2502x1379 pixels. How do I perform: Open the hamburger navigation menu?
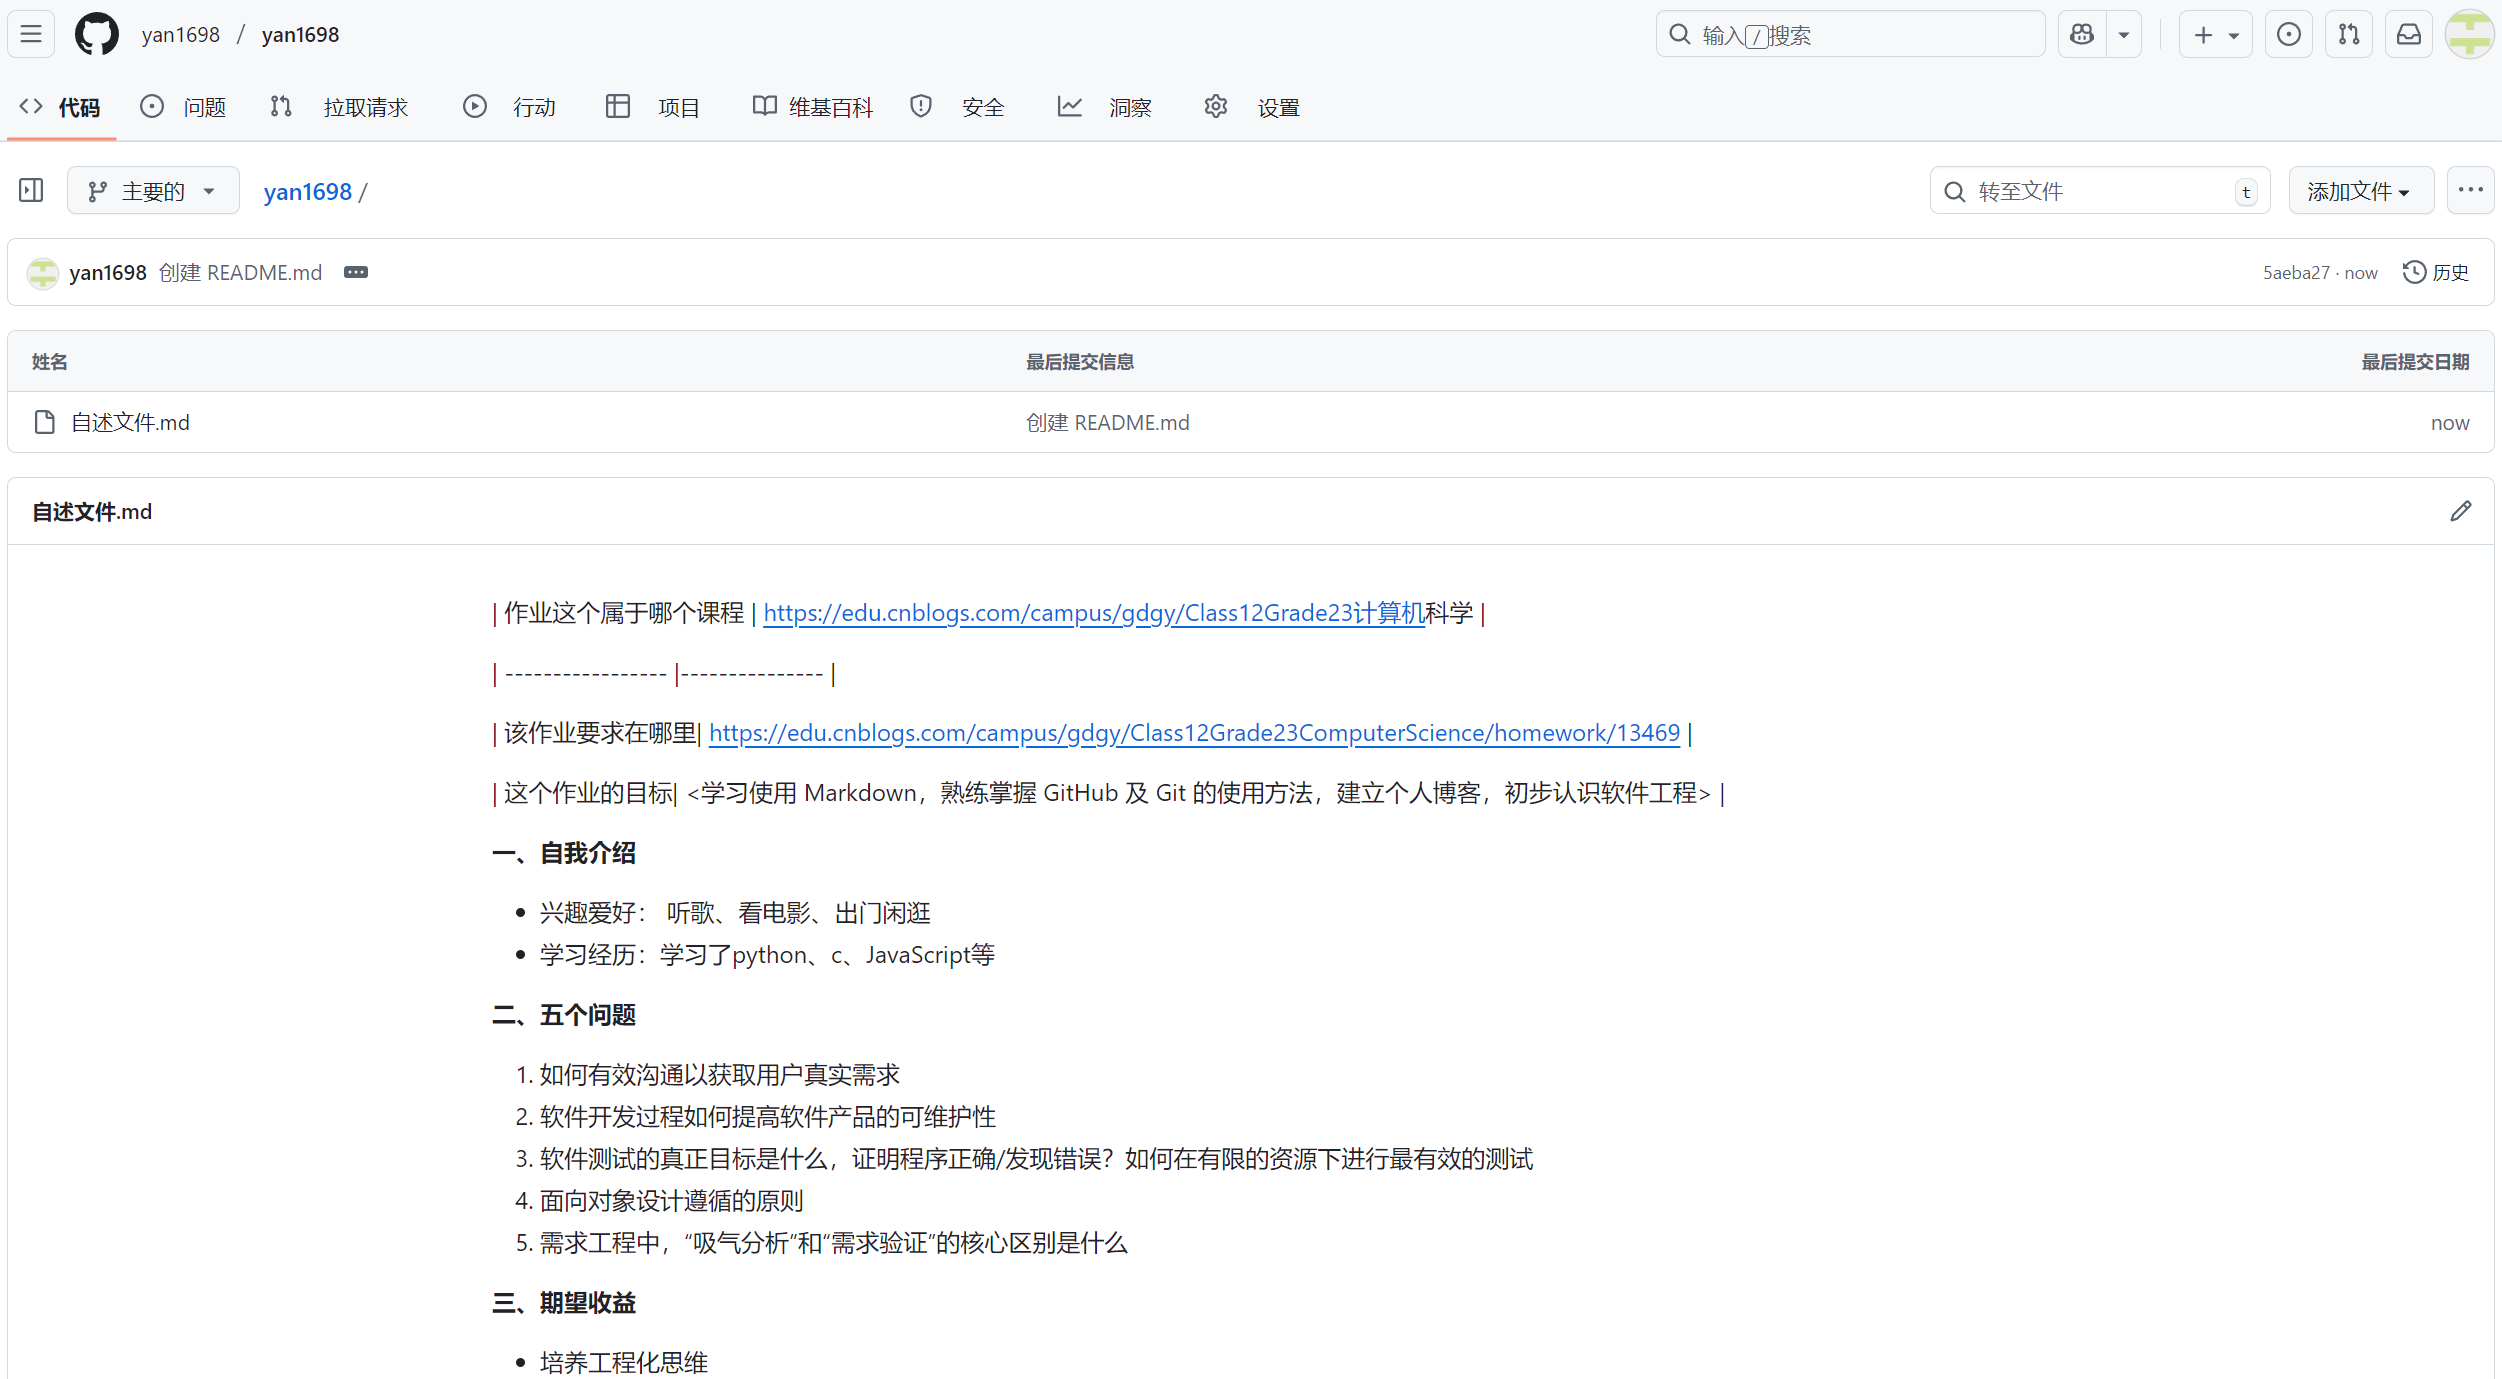click(x=31, y=34)
